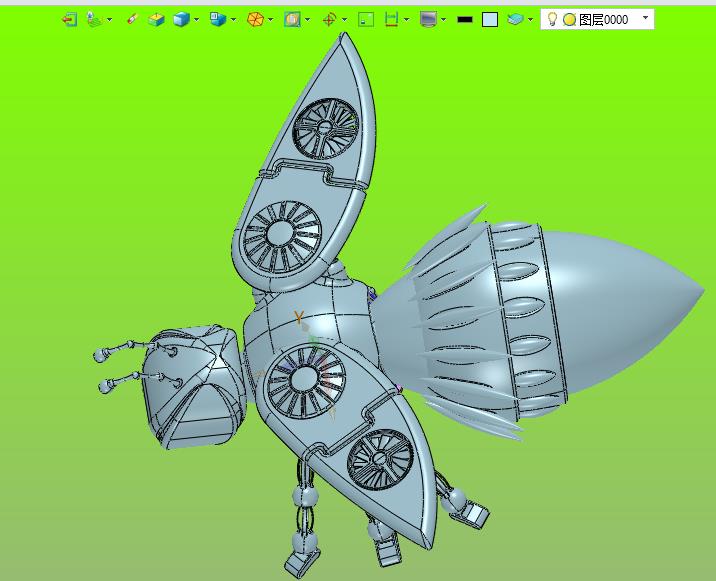Click the blue shaded cube display icon
Screen dimensions: 716x581
click(181, 20)
